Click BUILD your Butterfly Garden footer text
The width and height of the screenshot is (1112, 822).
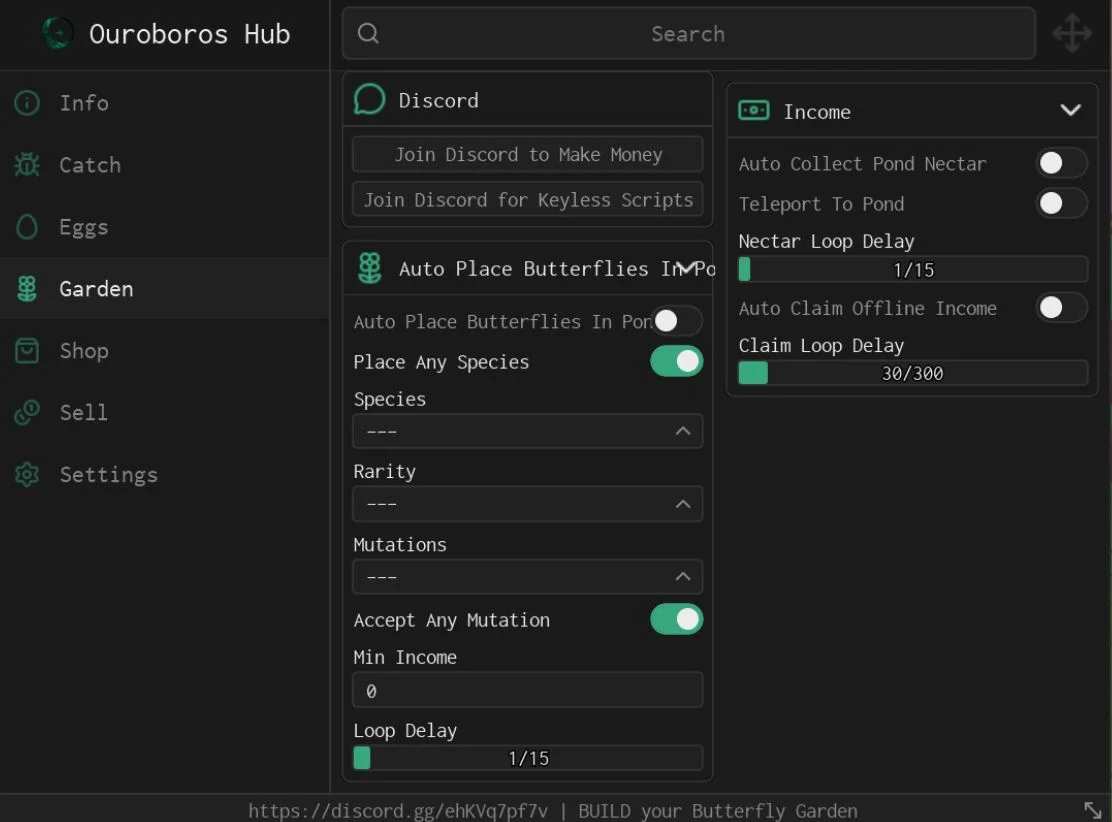pos(718,811)
